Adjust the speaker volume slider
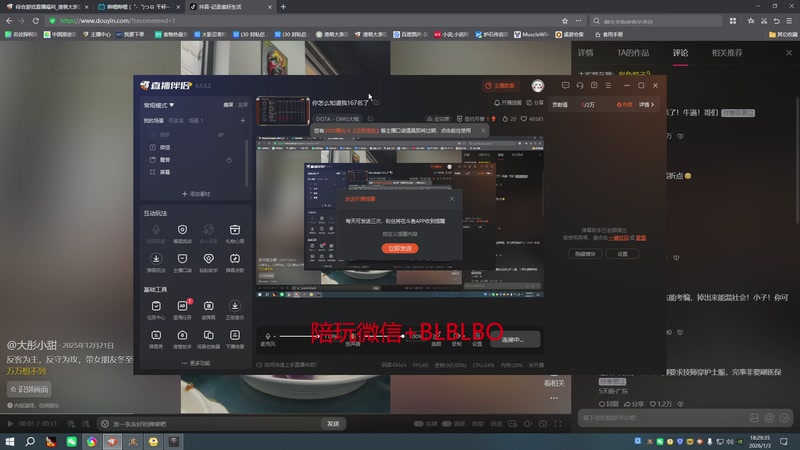Screen dimensions: 800x450 pyautogui.click(x=383, y=336)
